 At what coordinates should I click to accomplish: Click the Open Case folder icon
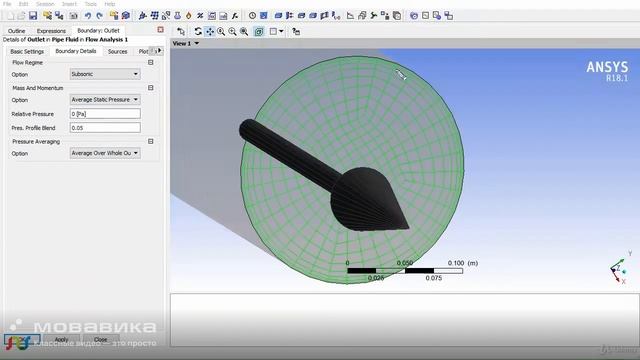pos(21,16)
